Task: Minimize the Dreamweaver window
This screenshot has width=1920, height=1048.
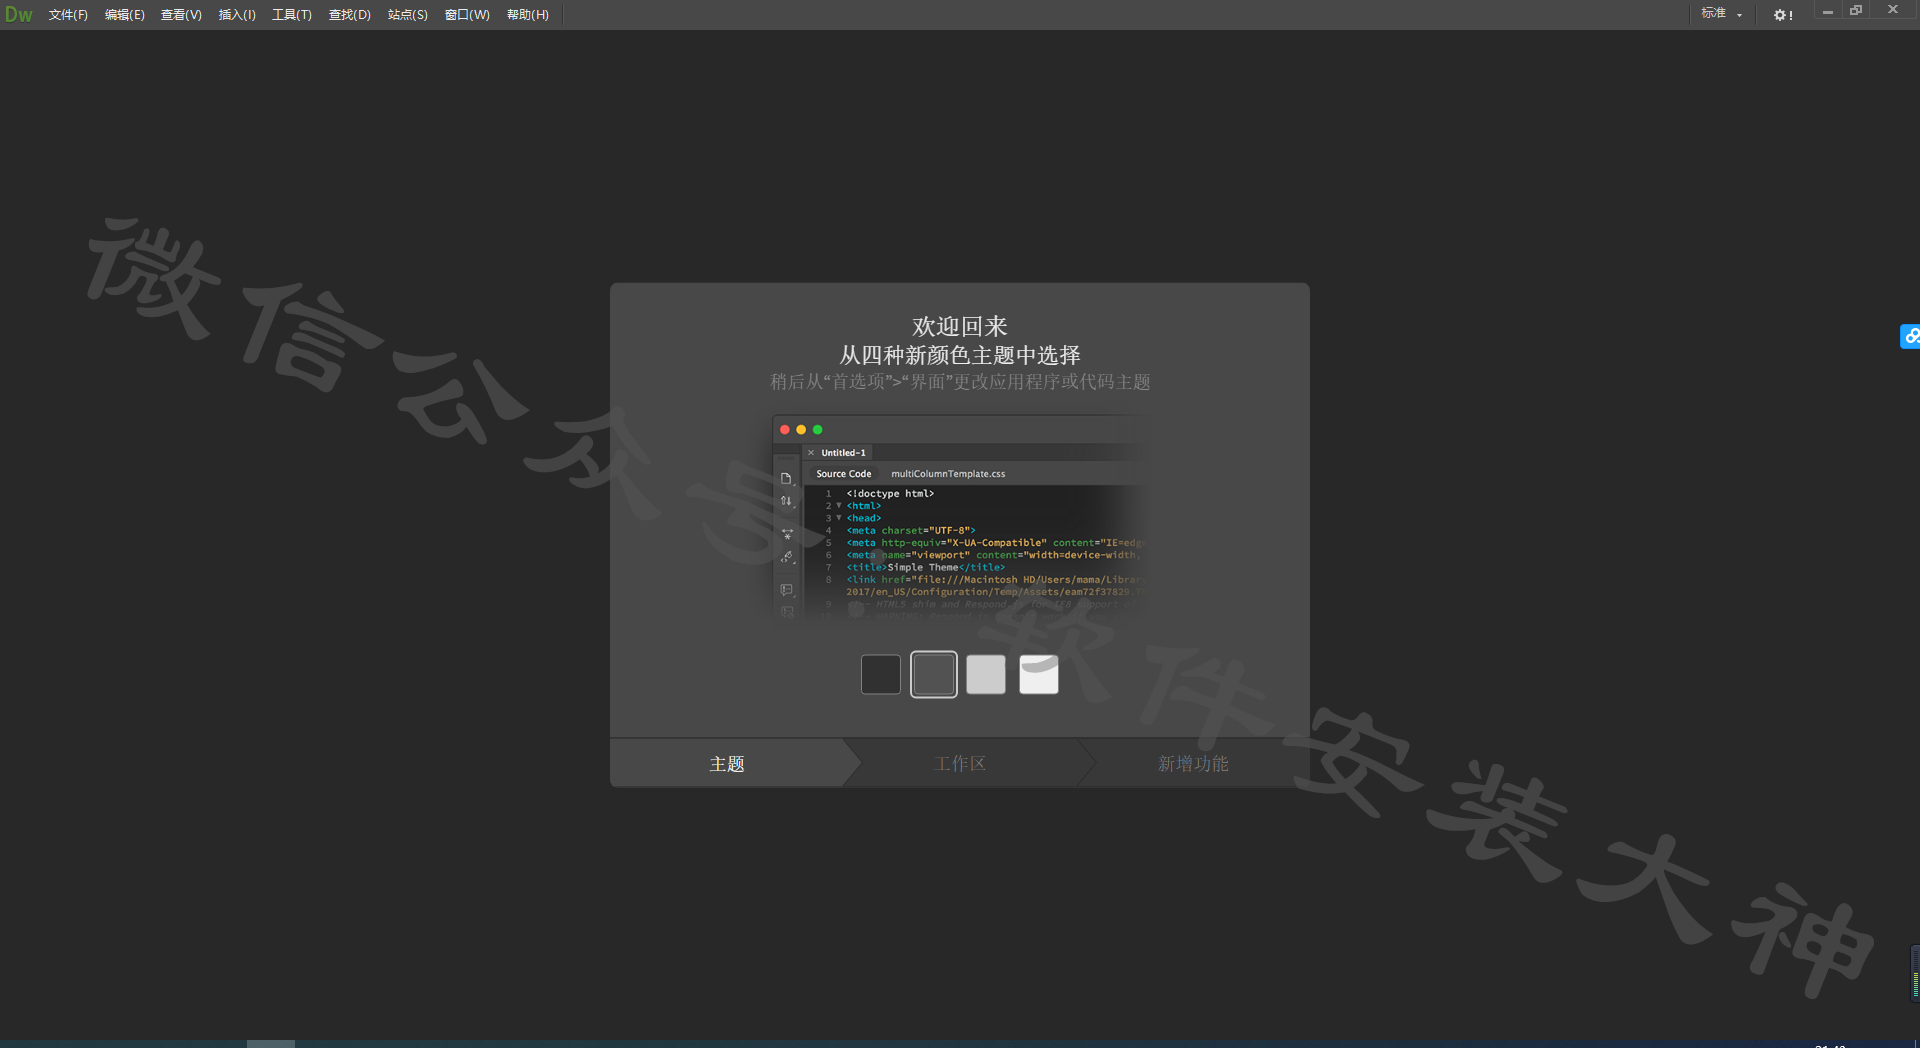Action: (1827, 12)
